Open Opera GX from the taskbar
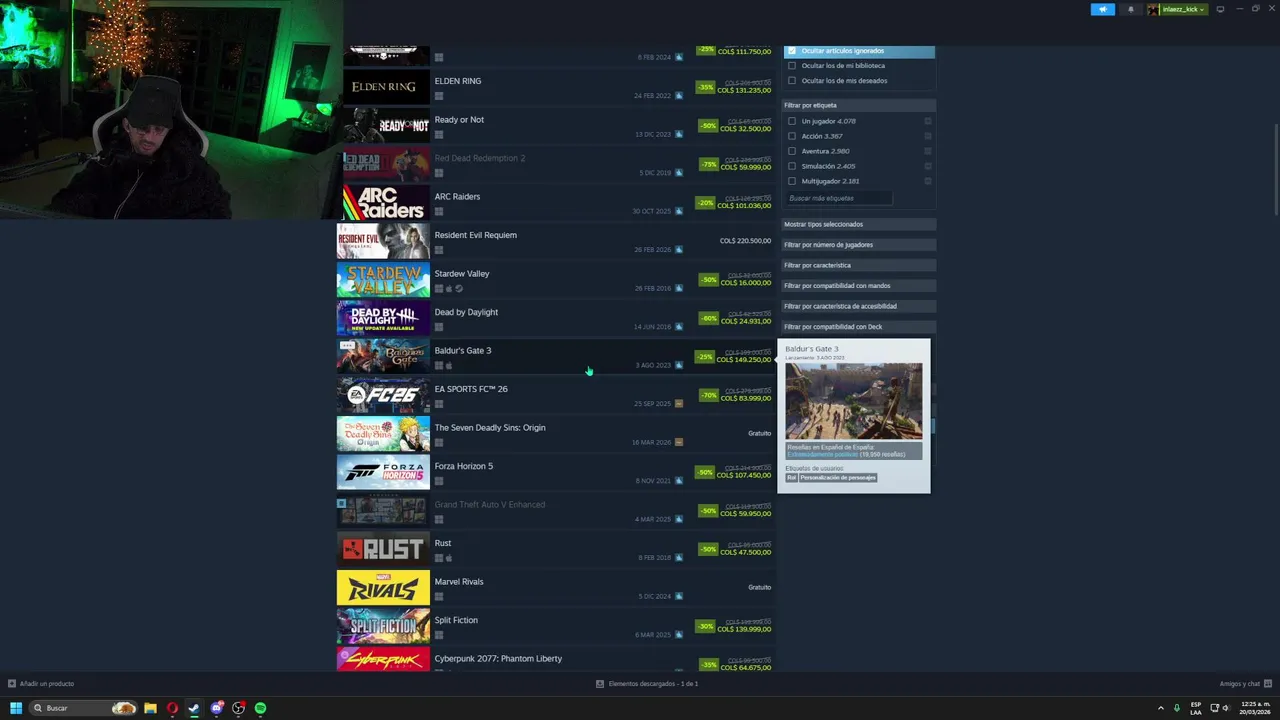The height and width of the screenshot is (720, 1280). [172, 708]
